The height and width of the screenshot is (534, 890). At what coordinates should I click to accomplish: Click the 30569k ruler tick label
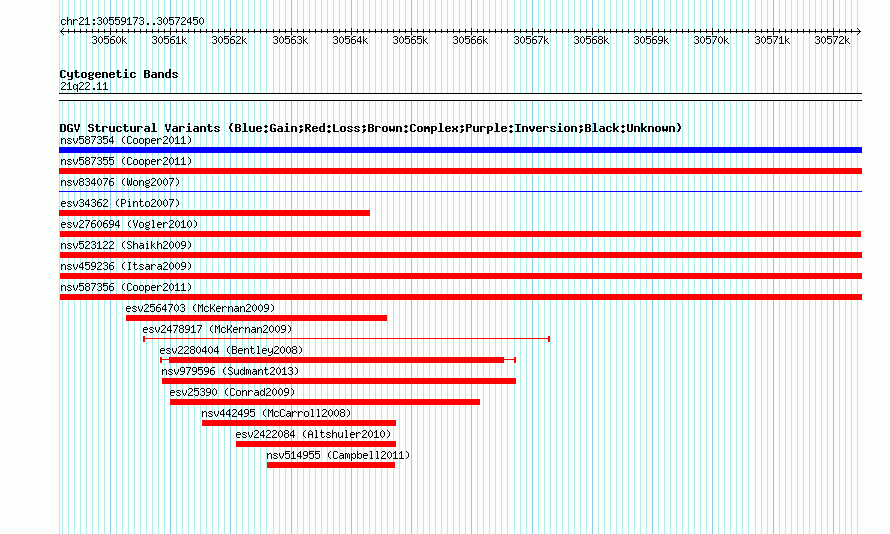[651, 40]
